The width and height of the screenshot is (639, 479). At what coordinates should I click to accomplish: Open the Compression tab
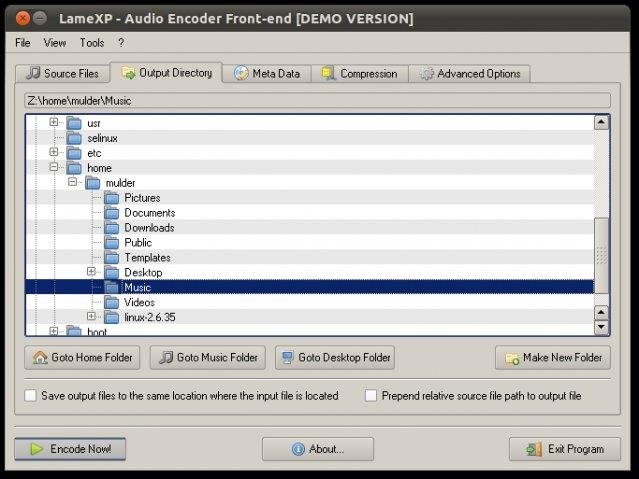click(359, 73)
